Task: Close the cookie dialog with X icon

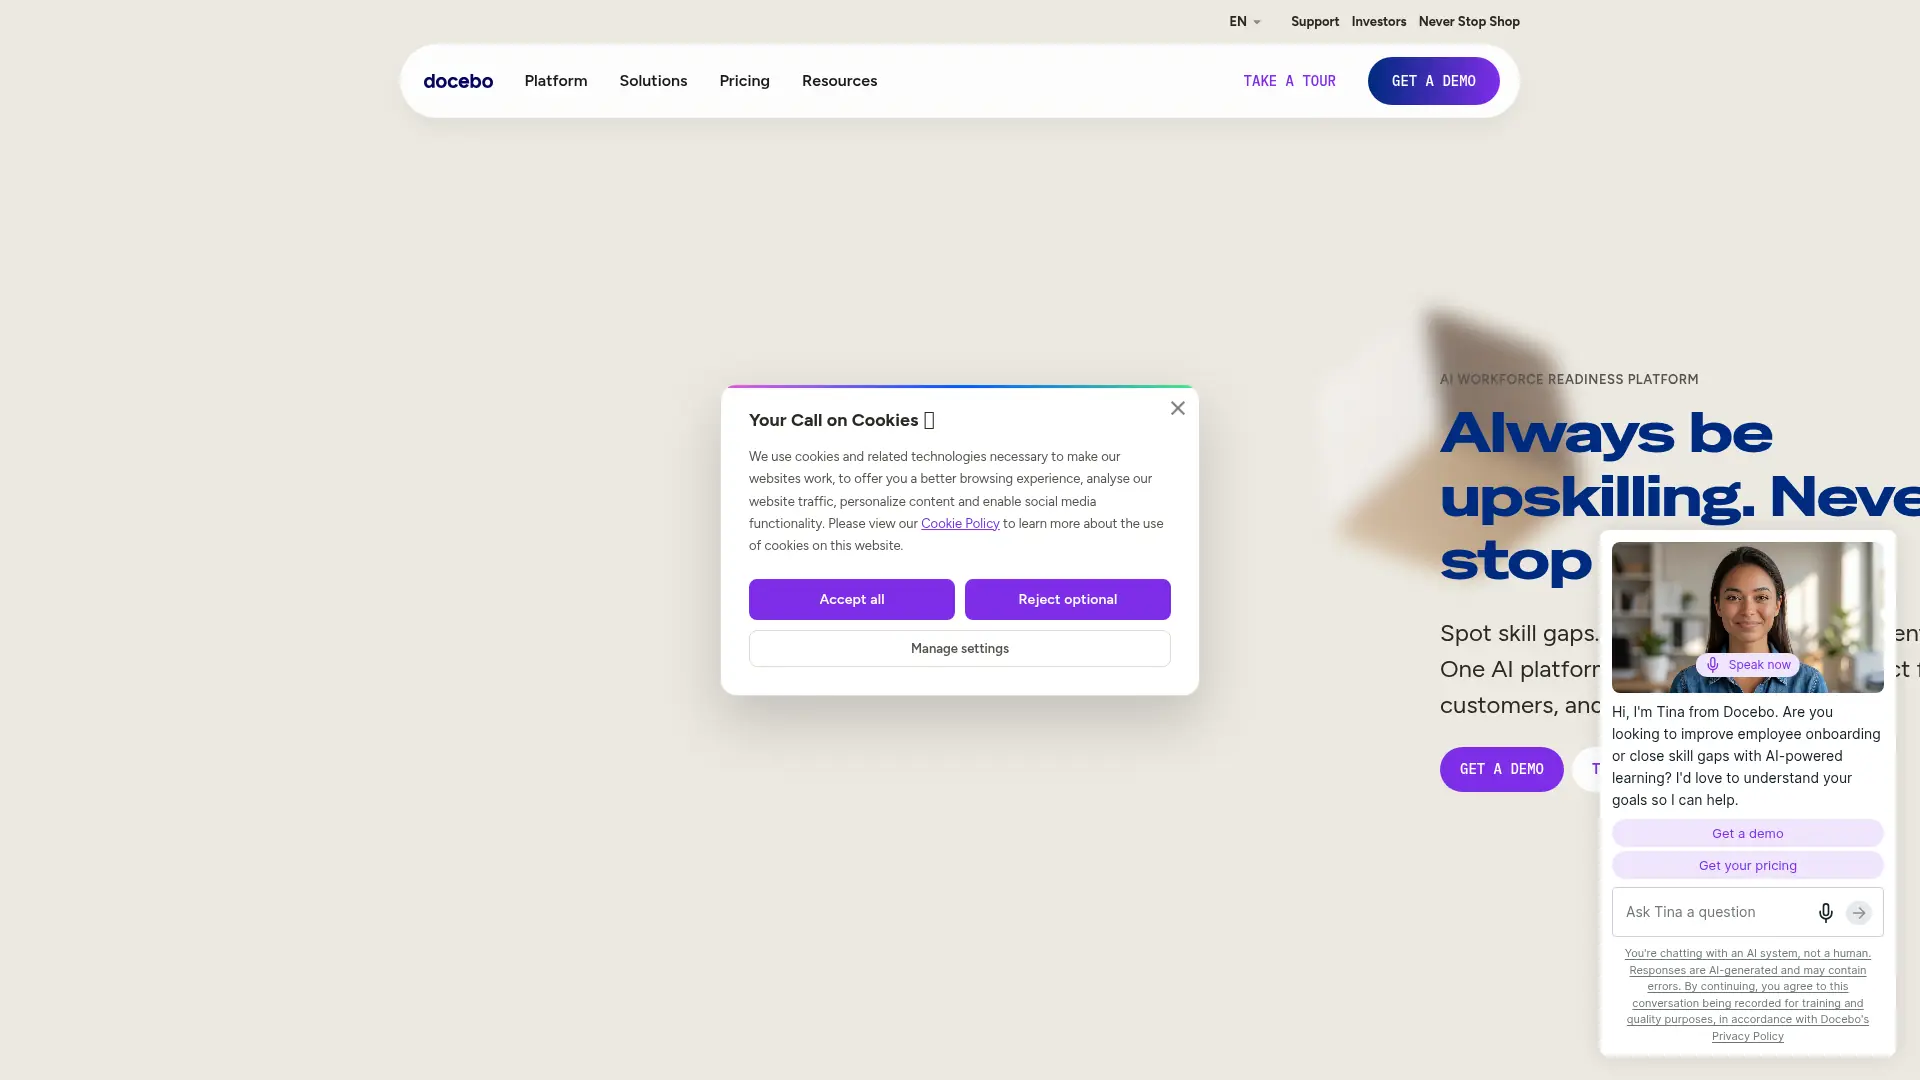Action: [1178, 408]
